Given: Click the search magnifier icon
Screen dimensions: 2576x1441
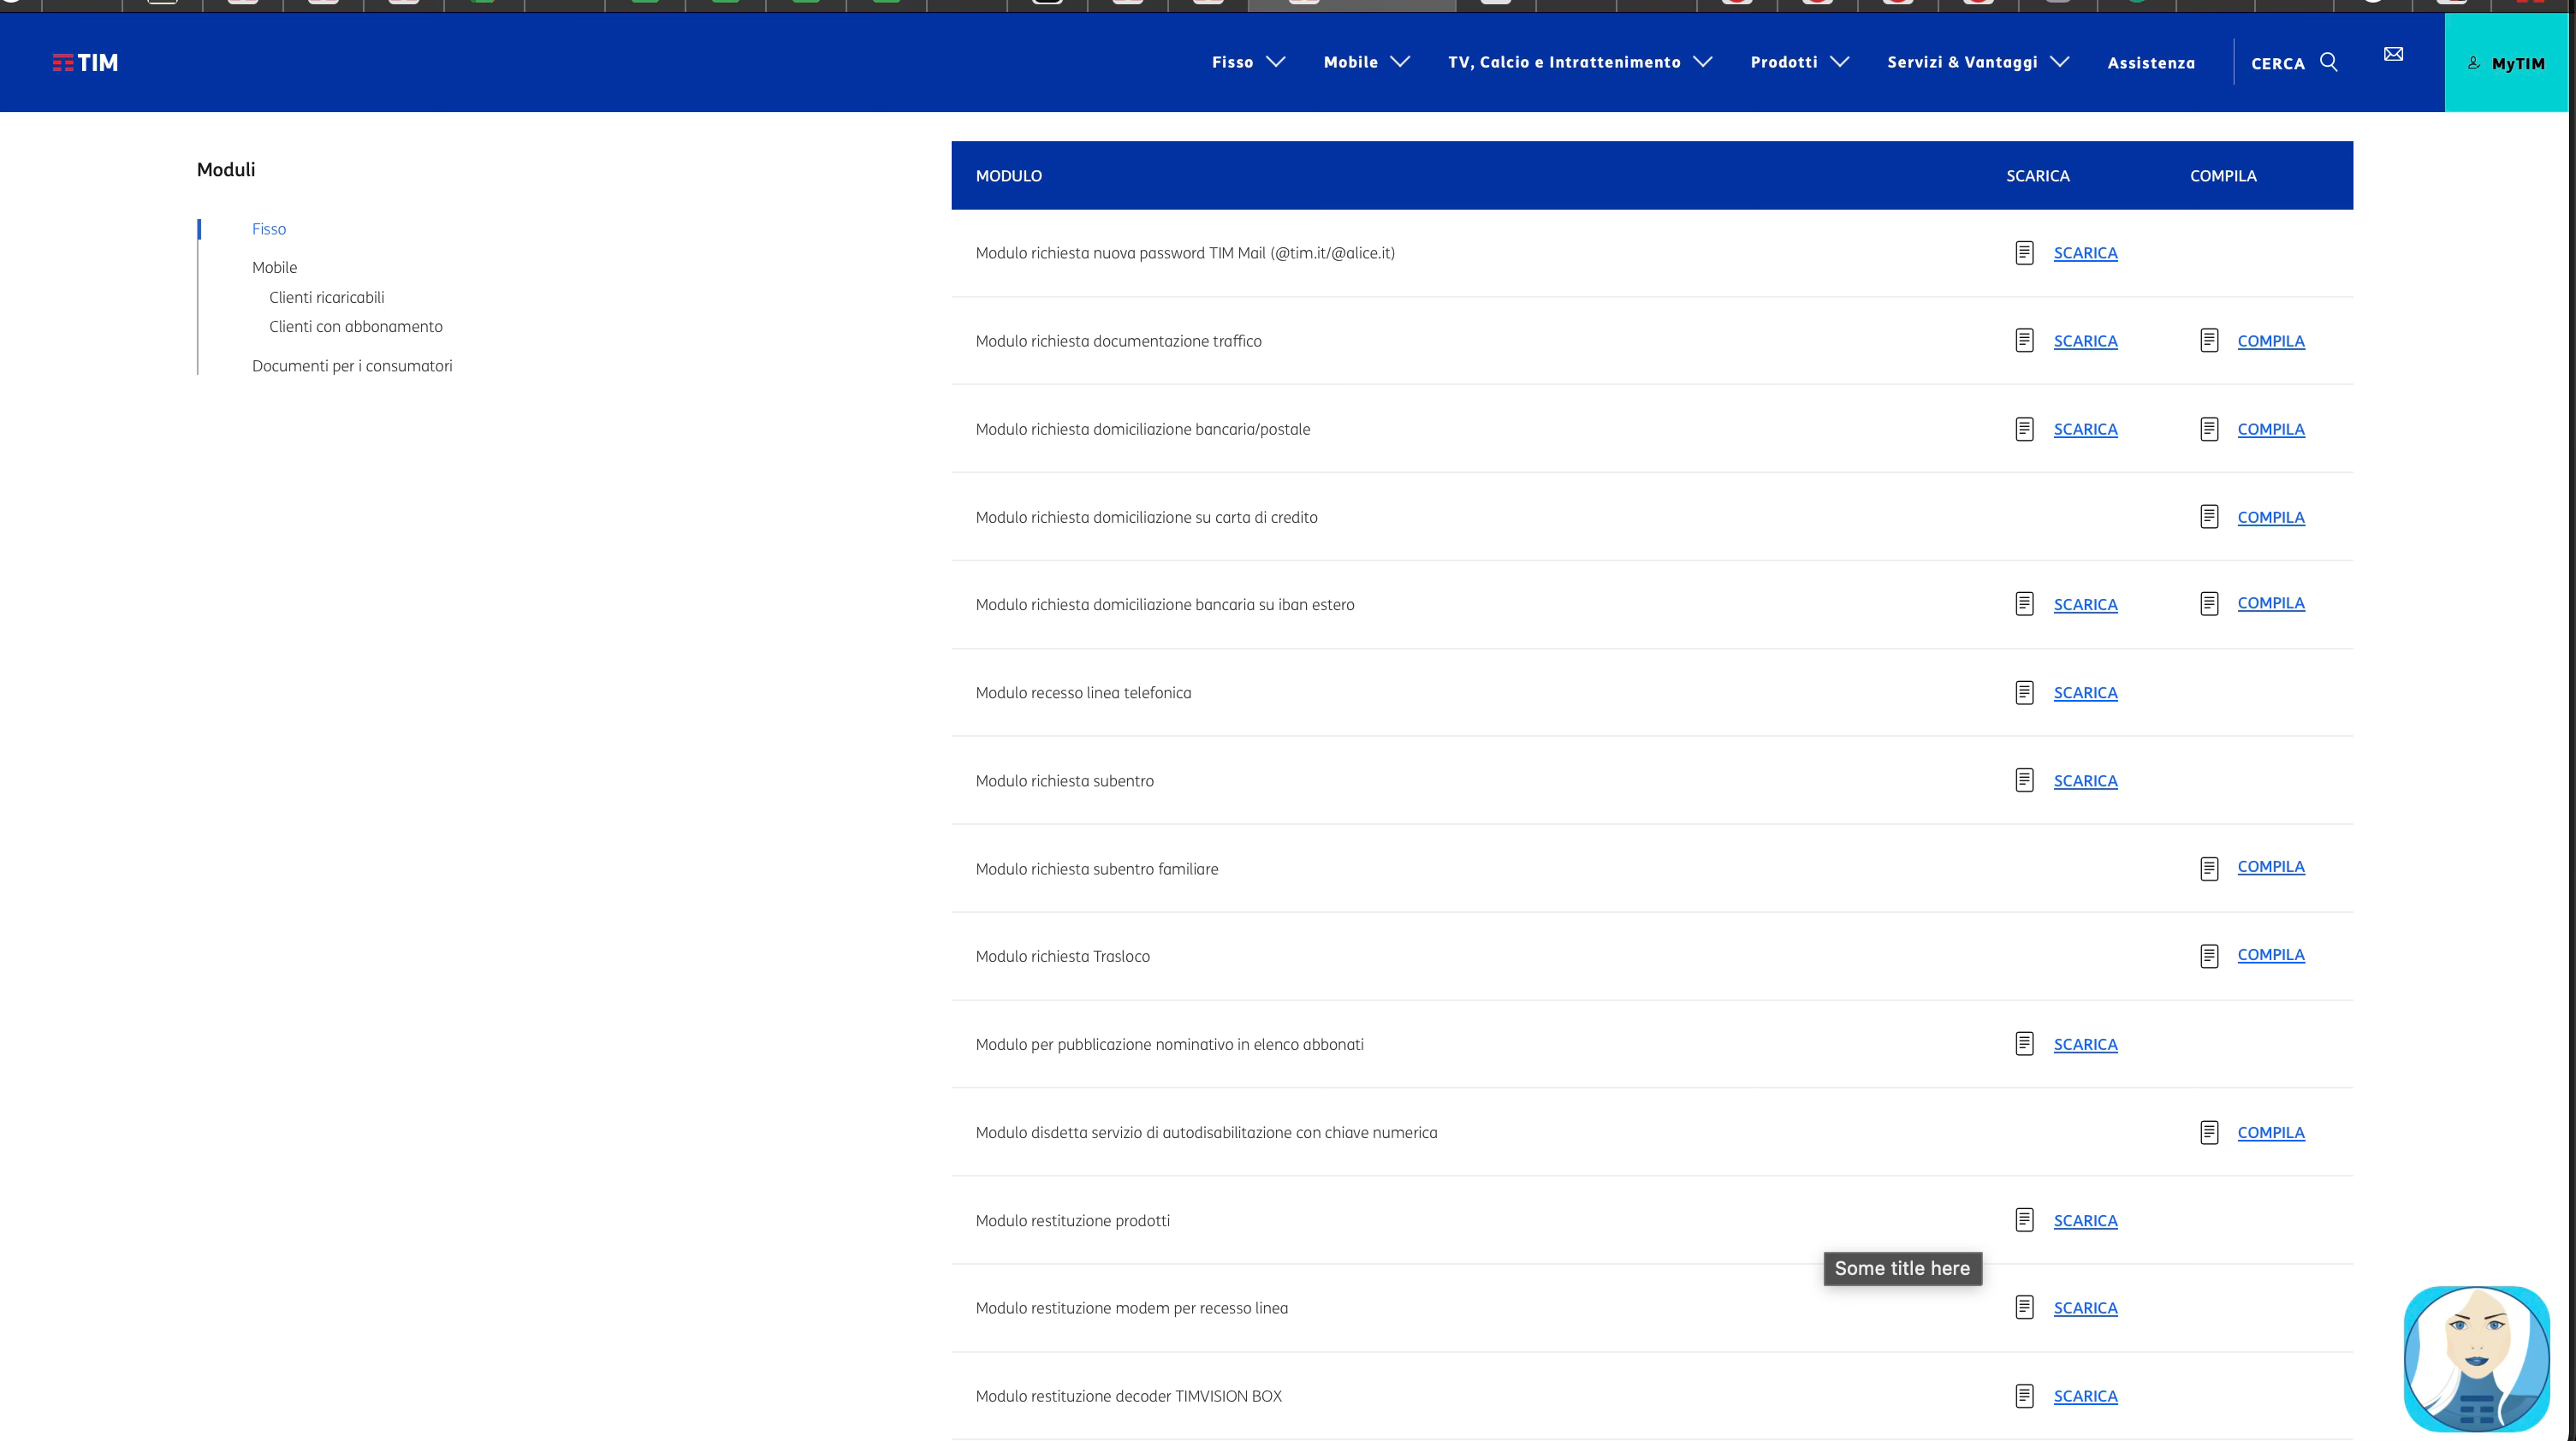Looking at the screenshot, I should [x=2329, y=62].
